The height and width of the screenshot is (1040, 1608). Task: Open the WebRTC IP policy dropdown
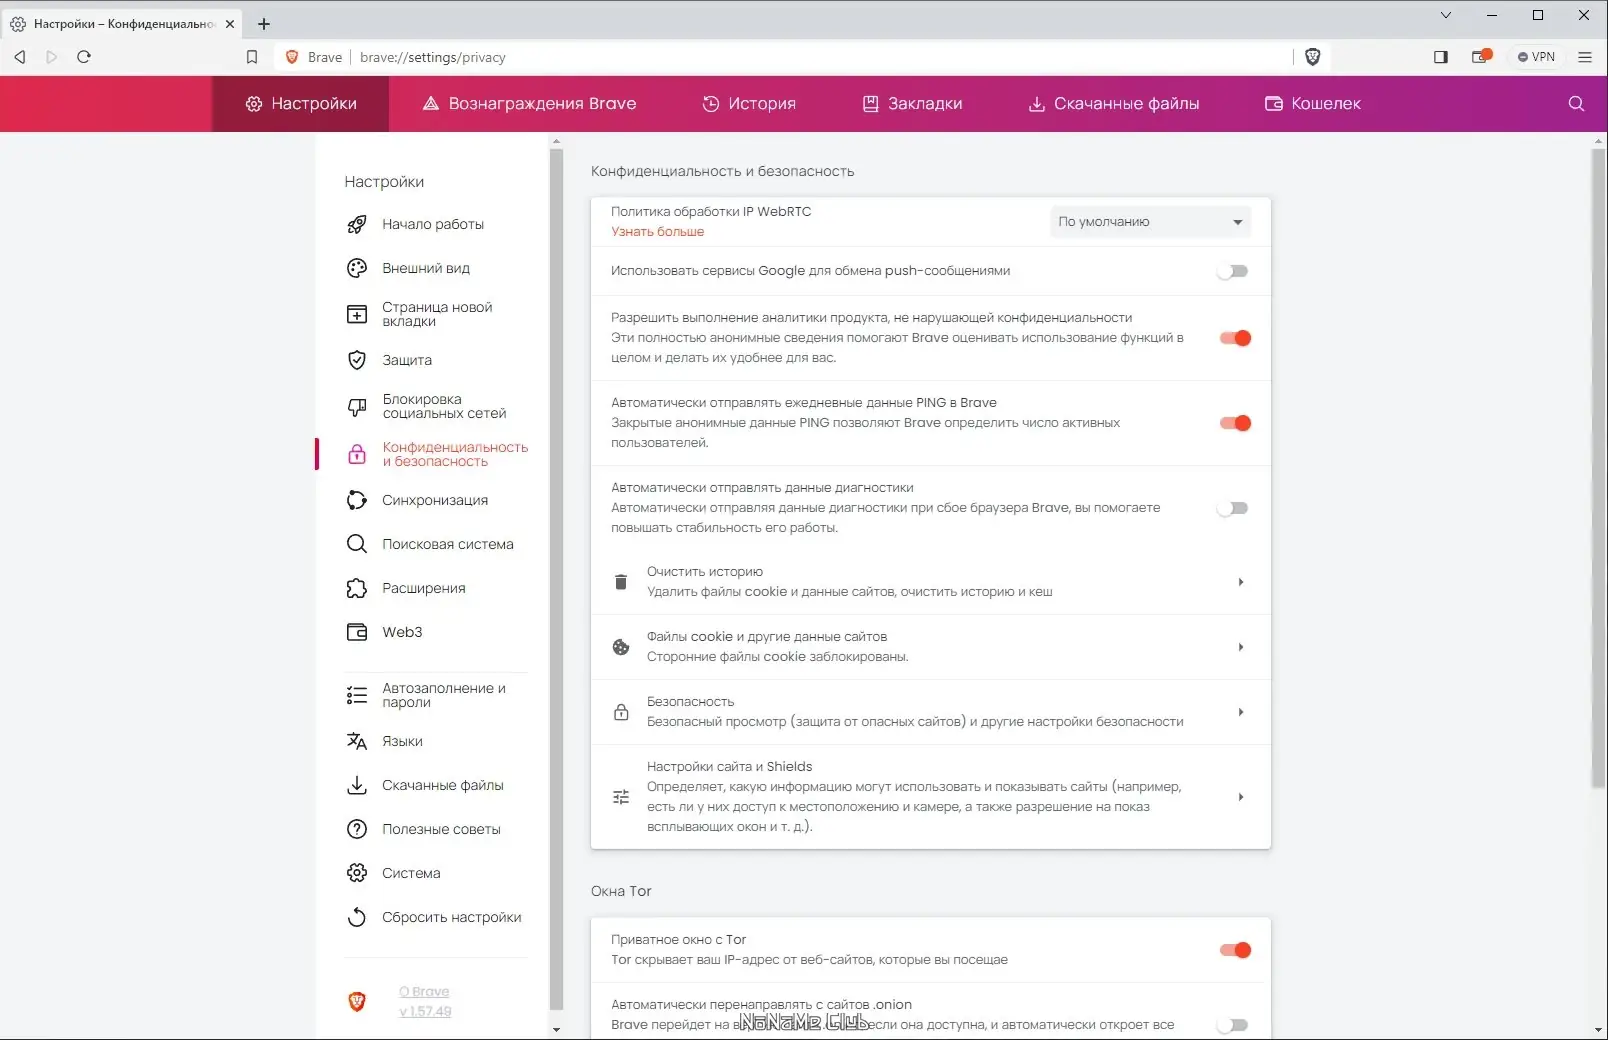[x=1149, y=221]
